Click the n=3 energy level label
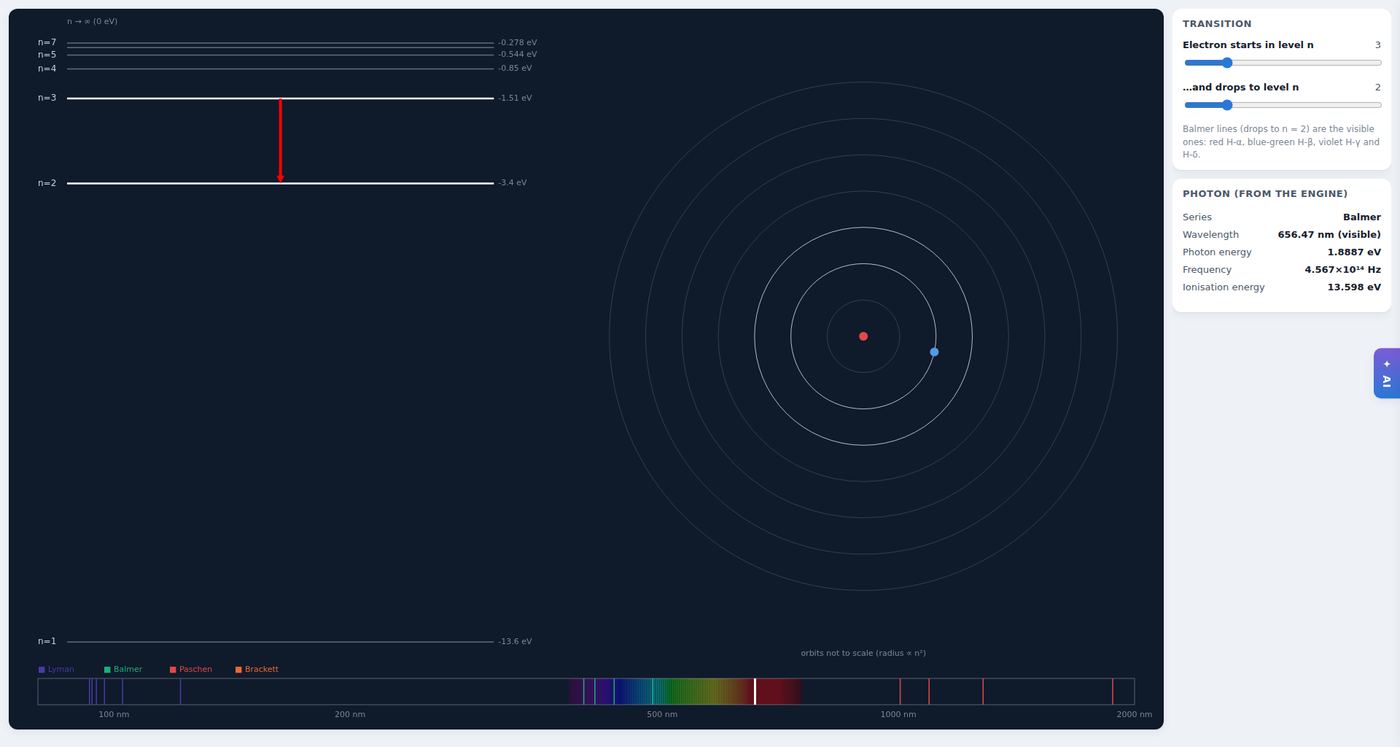This screenshot has width=1400, height=747. point(47,98)
